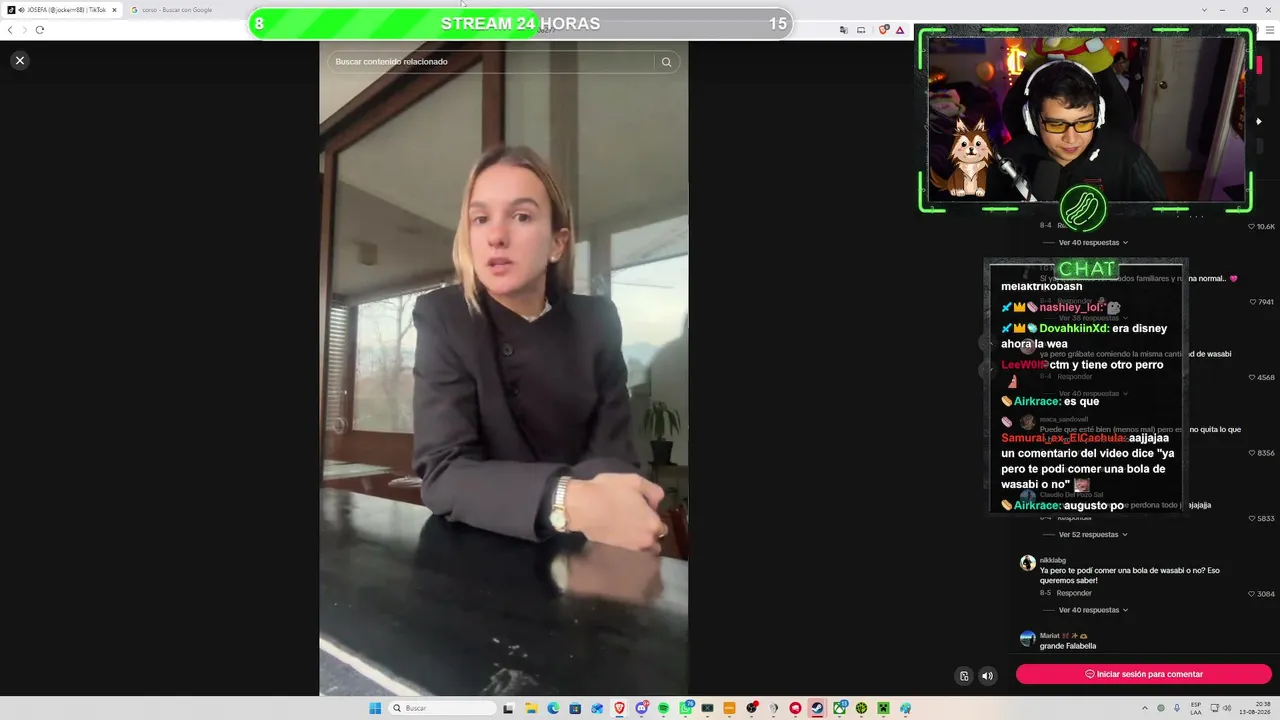Open the nikklabg username link
The image size is (1280, 720).
pos(1053,560)
